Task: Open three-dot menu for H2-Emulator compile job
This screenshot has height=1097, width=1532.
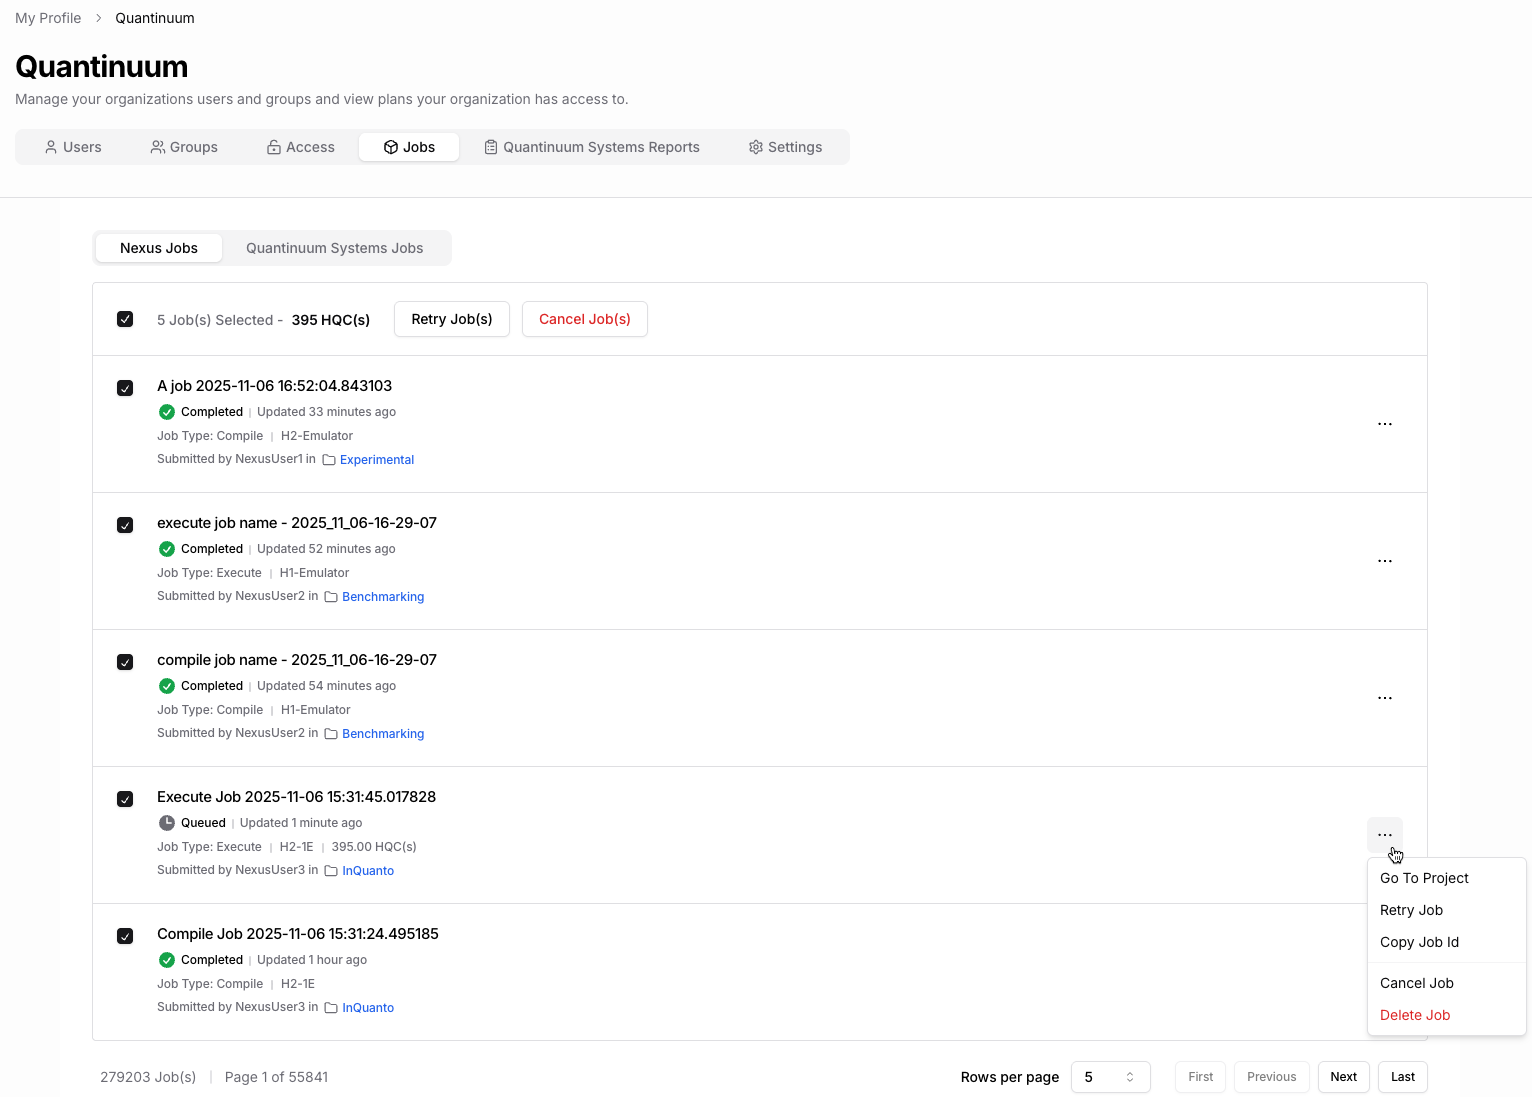Action: (1384, 424)
